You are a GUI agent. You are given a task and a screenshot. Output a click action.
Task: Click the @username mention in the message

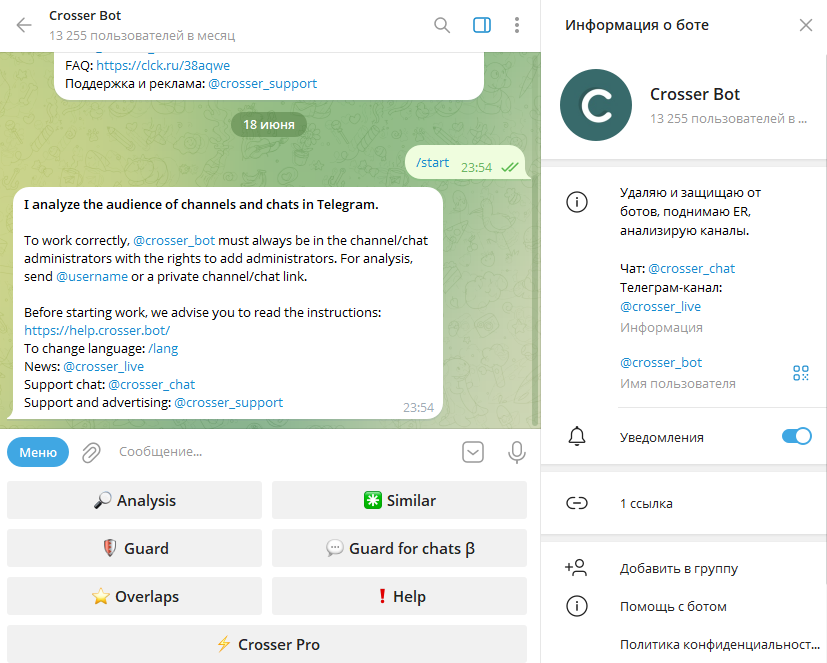point(92,276)
